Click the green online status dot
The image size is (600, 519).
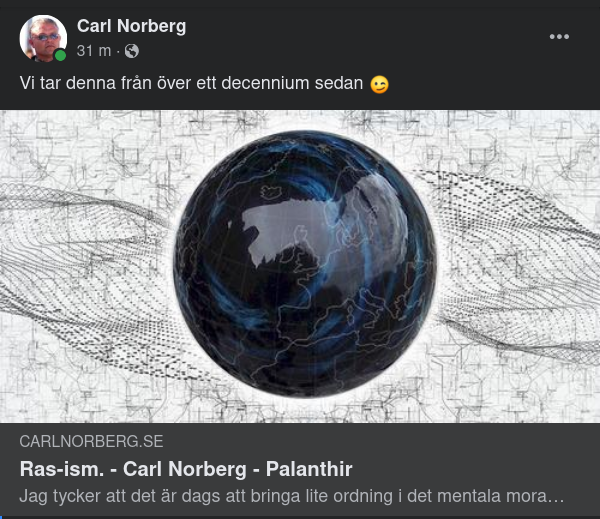click(x=60, y=55)
